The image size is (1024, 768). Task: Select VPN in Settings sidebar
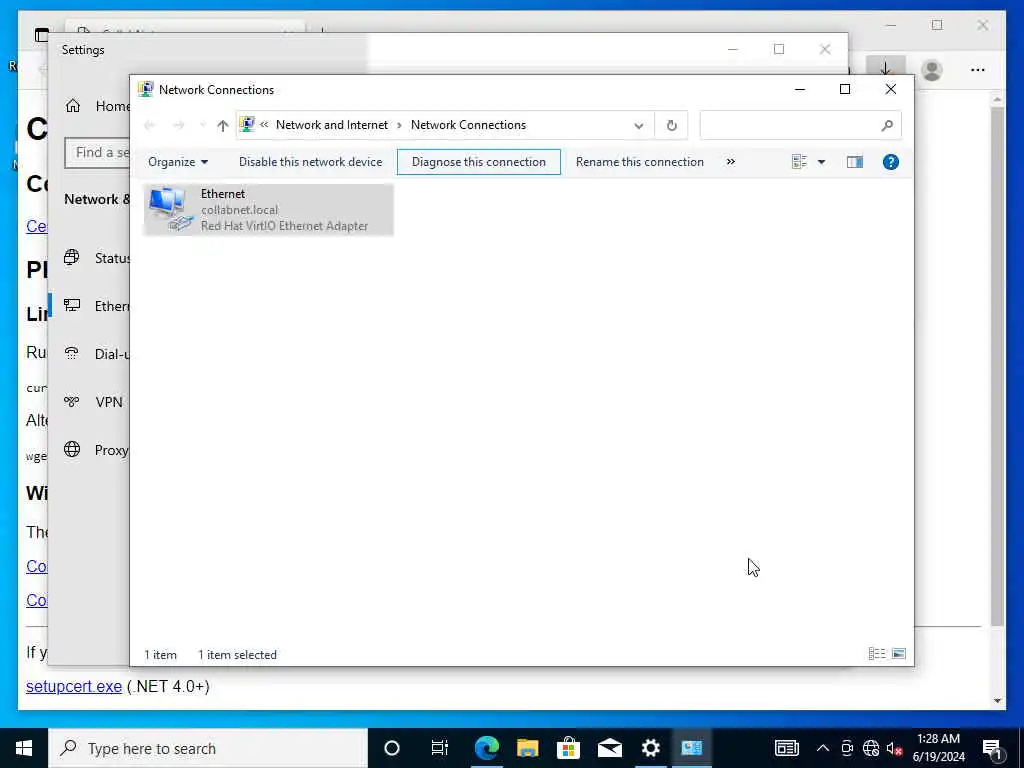[93, 402]
